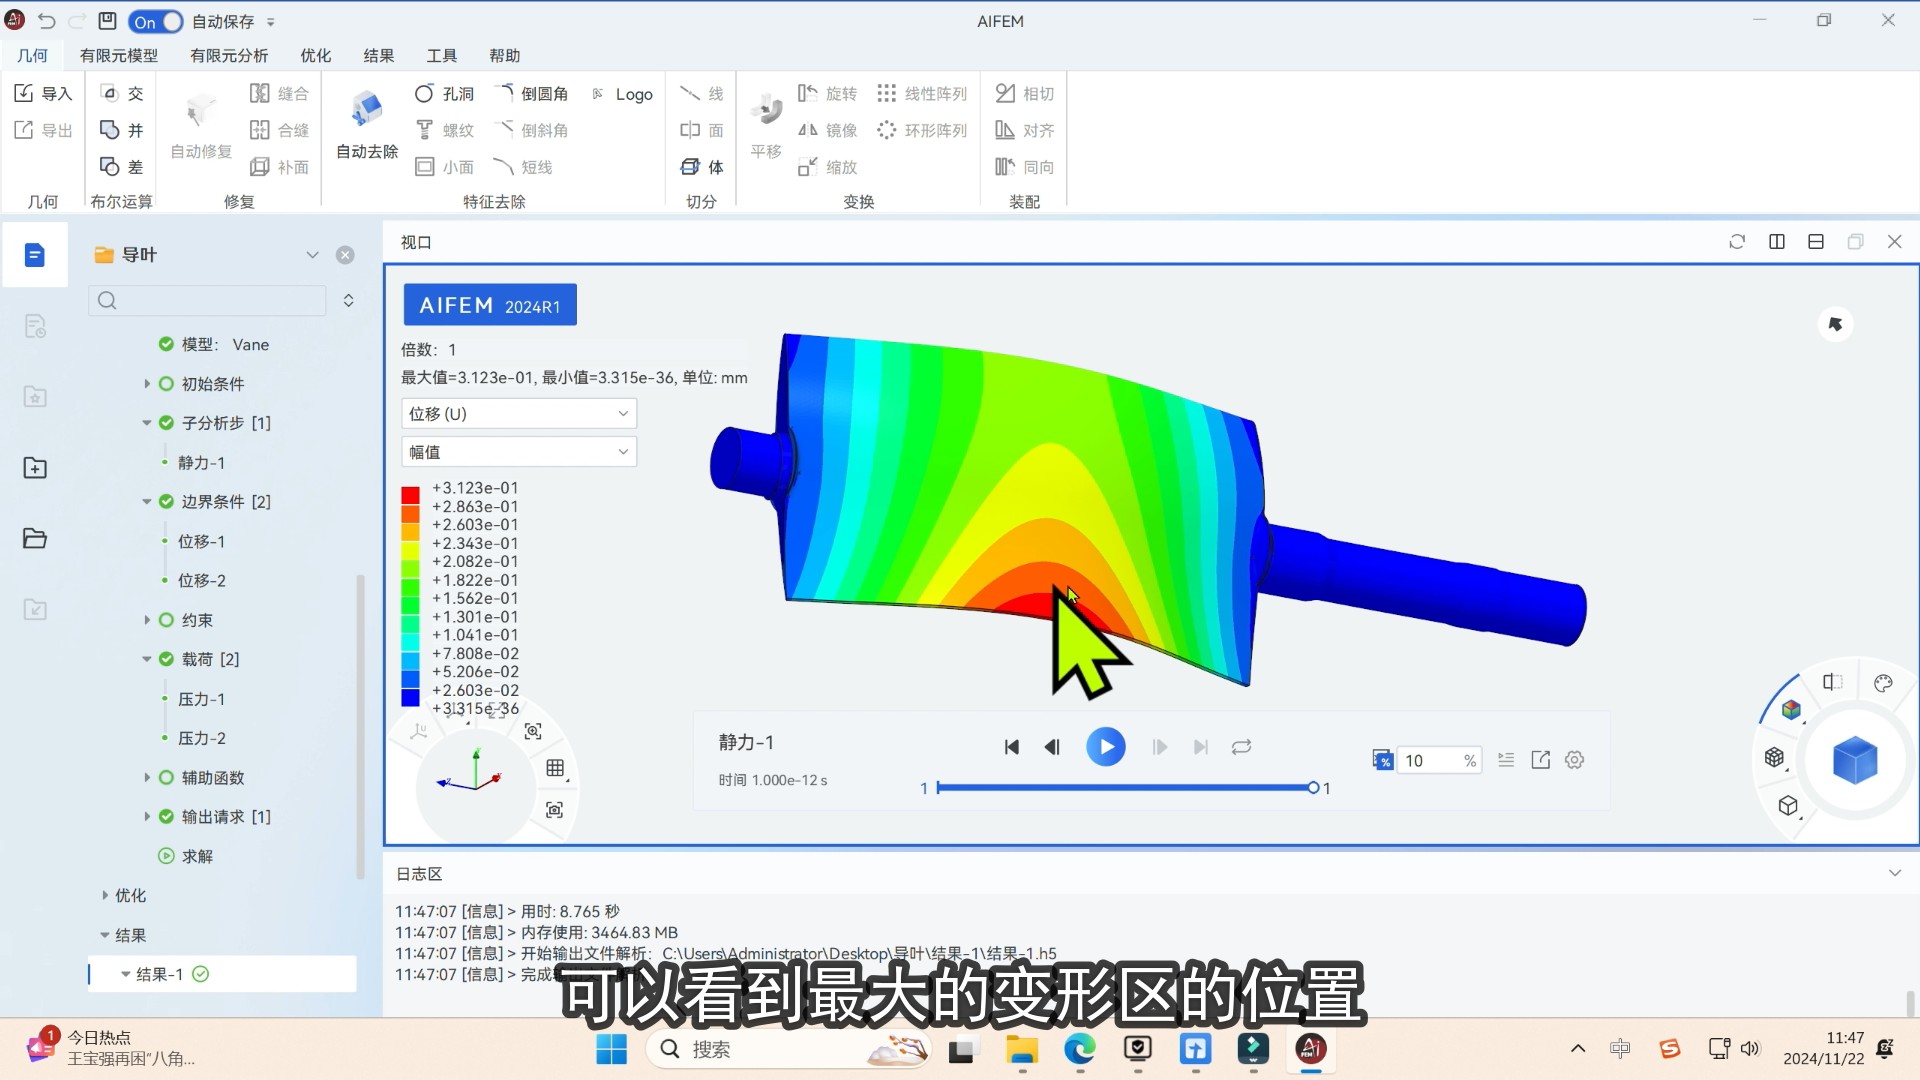Click the 求解 solve item

[197, 856]
